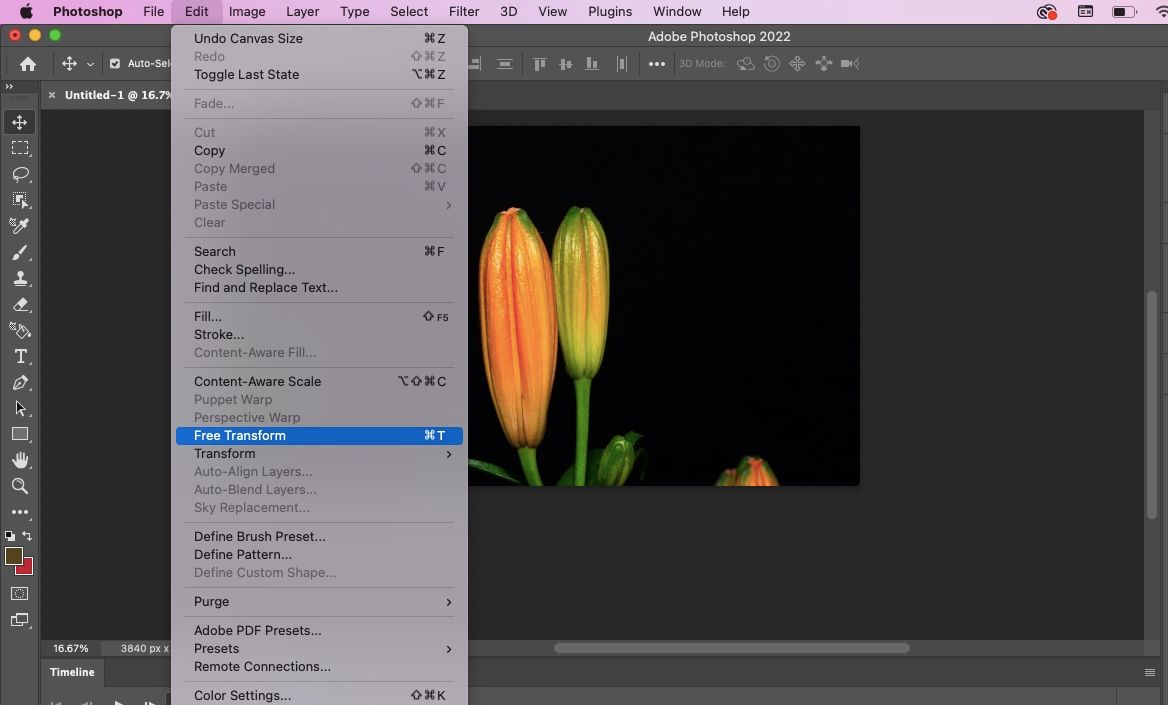Open the Filter menu
Viewport: 1168px width, 705px height.
point(463,12)
